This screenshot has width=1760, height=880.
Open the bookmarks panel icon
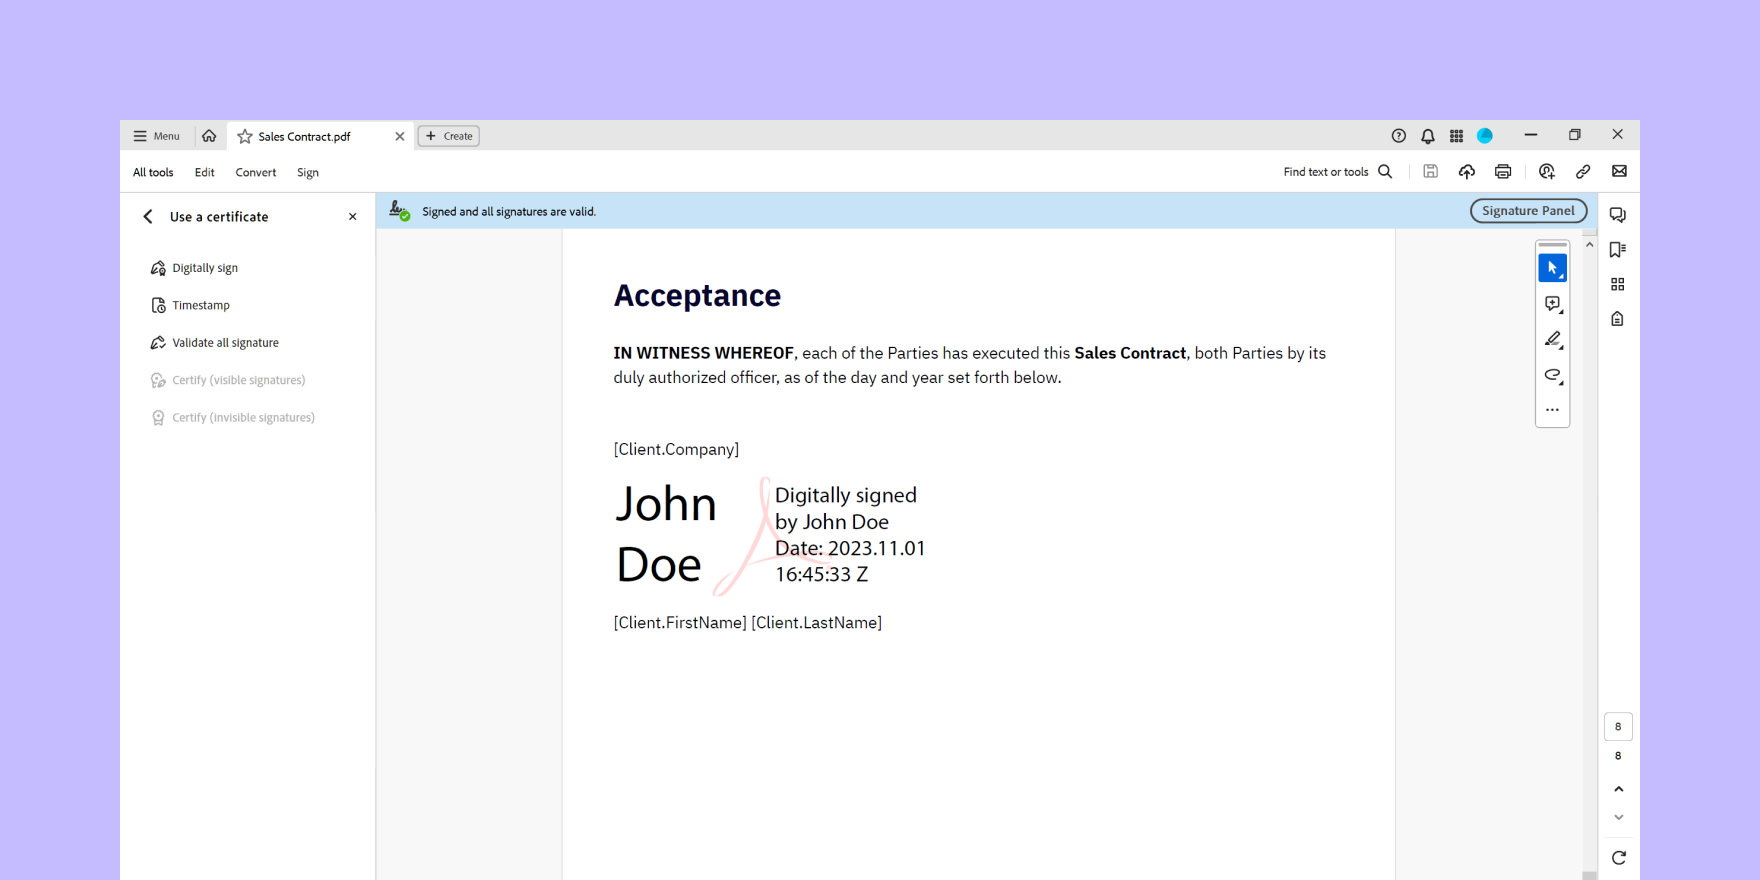1618,250
